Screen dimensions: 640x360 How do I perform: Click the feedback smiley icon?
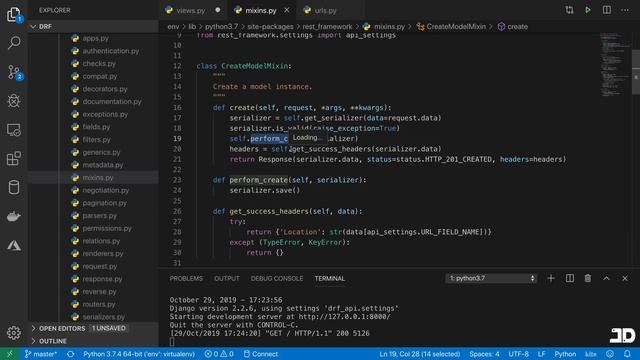tap(610, 354)
